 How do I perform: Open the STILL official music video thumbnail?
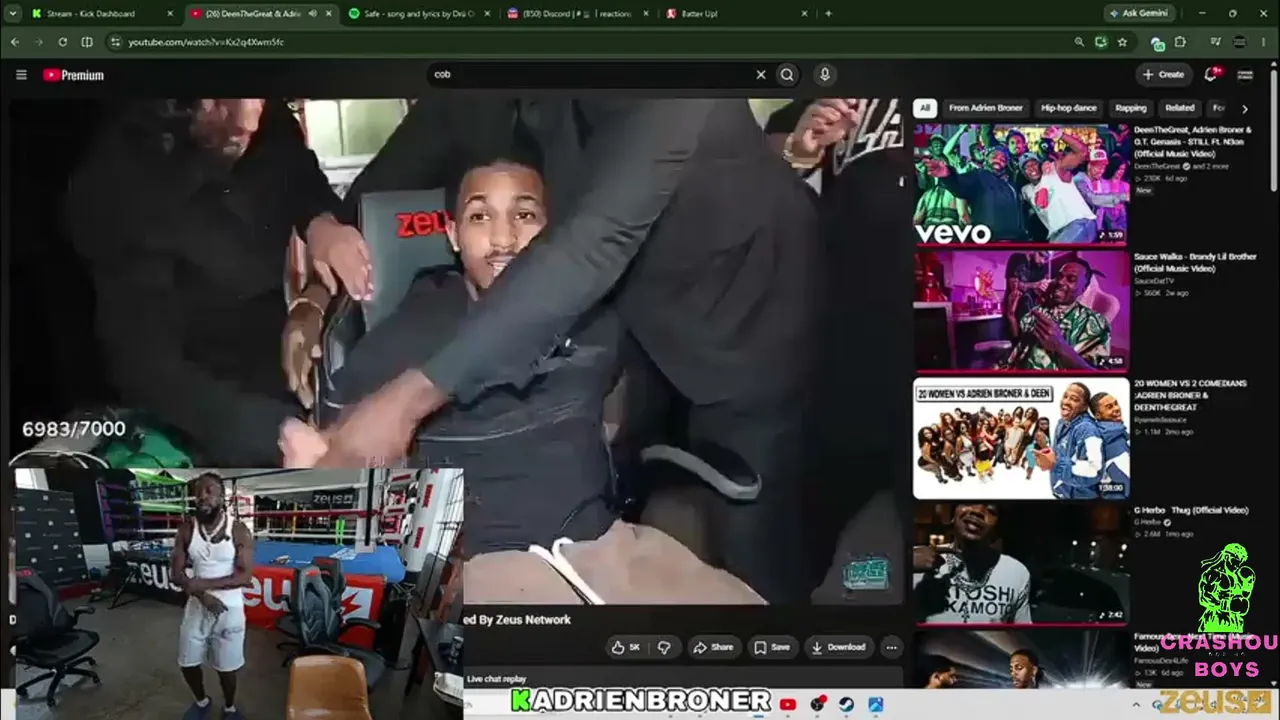pos(1021,184)
